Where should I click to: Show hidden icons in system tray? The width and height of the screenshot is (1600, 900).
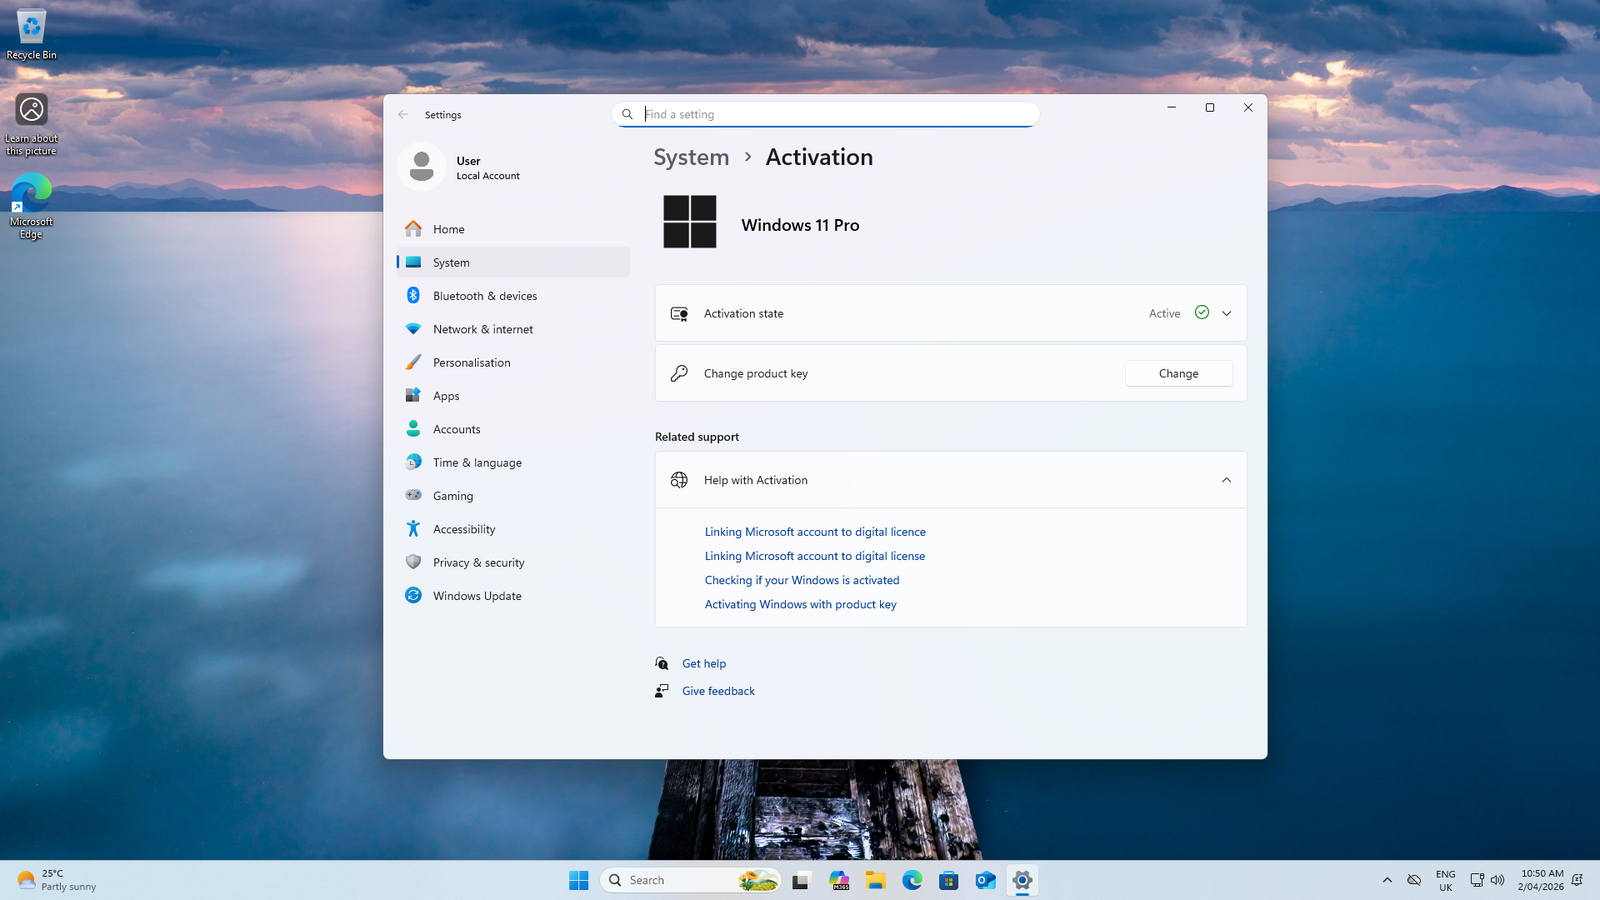[x=1387, y=880]
